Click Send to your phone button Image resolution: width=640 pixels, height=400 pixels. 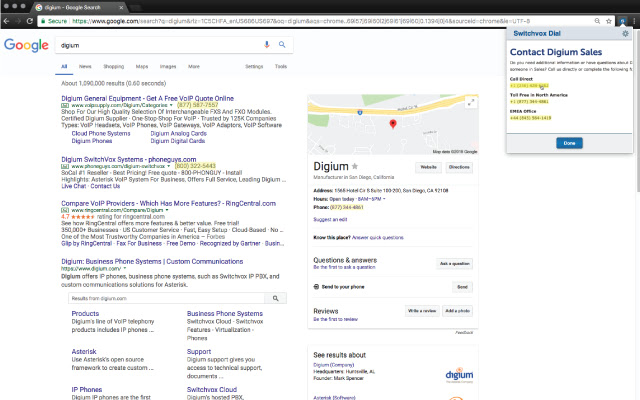(462, 287)
